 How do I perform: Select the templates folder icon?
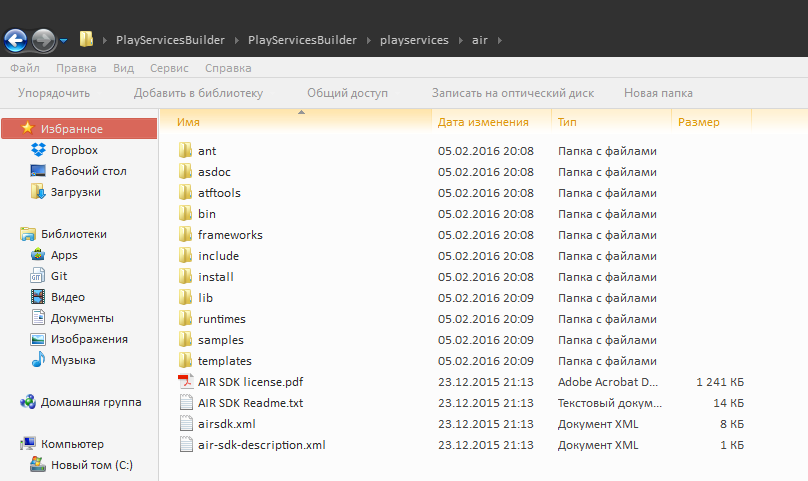pos(186,360)
